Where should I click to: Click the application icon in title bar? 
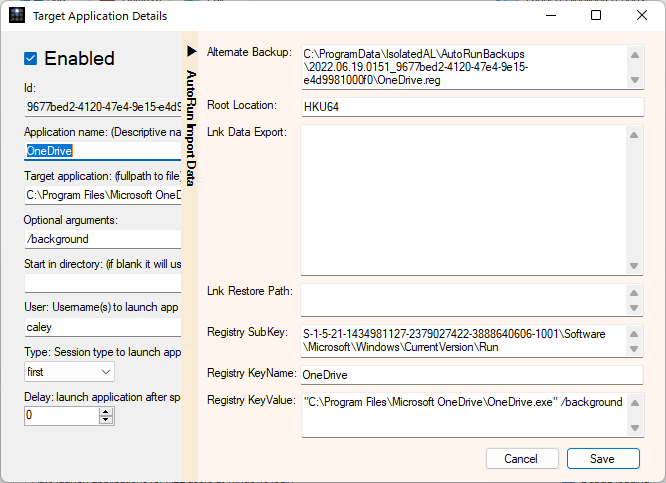pos(17,15)
